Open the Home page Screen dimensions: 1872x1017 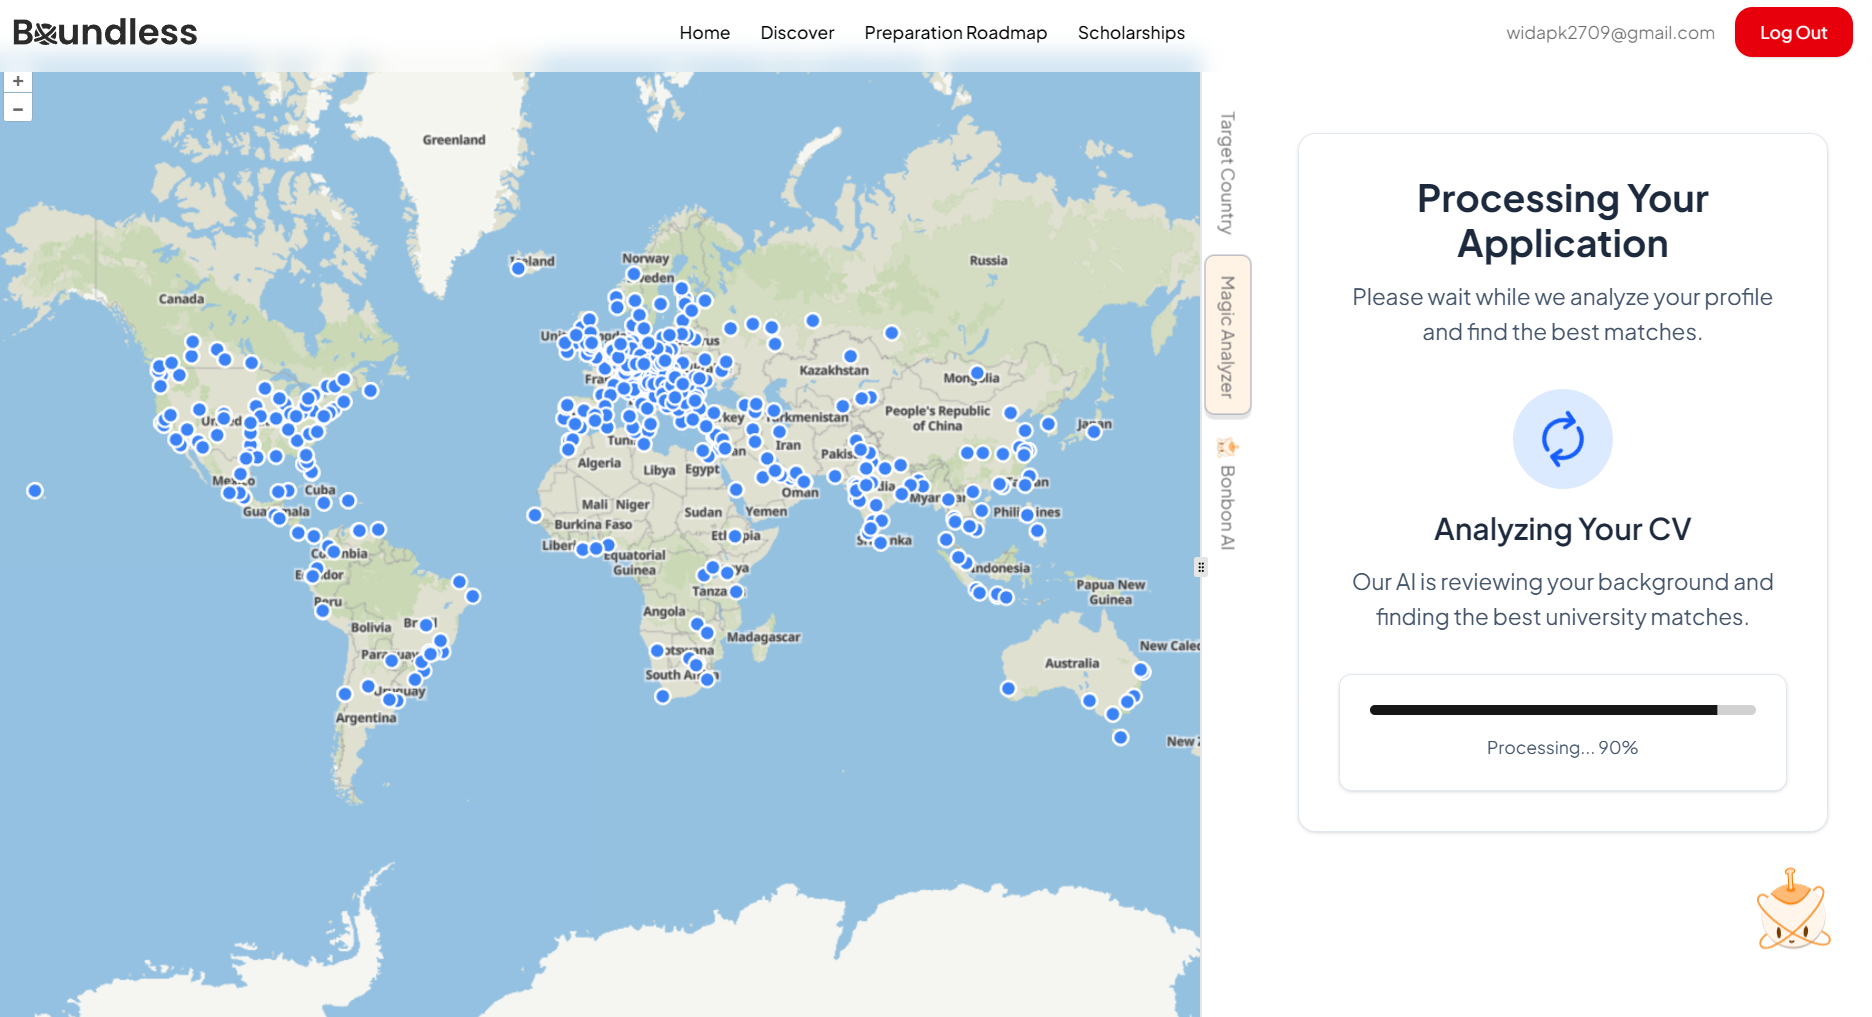point(705,33)
